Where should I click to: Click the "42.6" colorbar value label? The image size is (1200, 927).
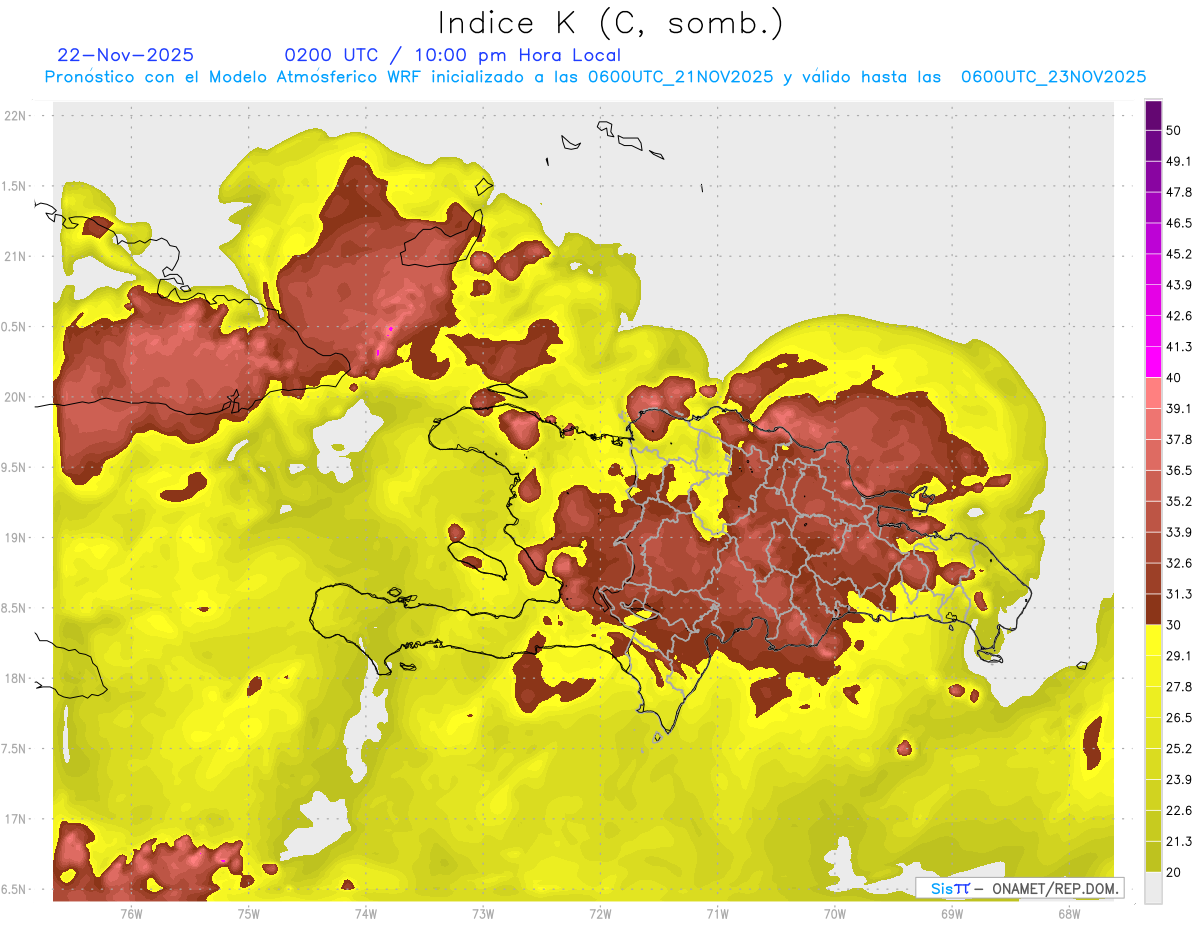coord(1179,316)
